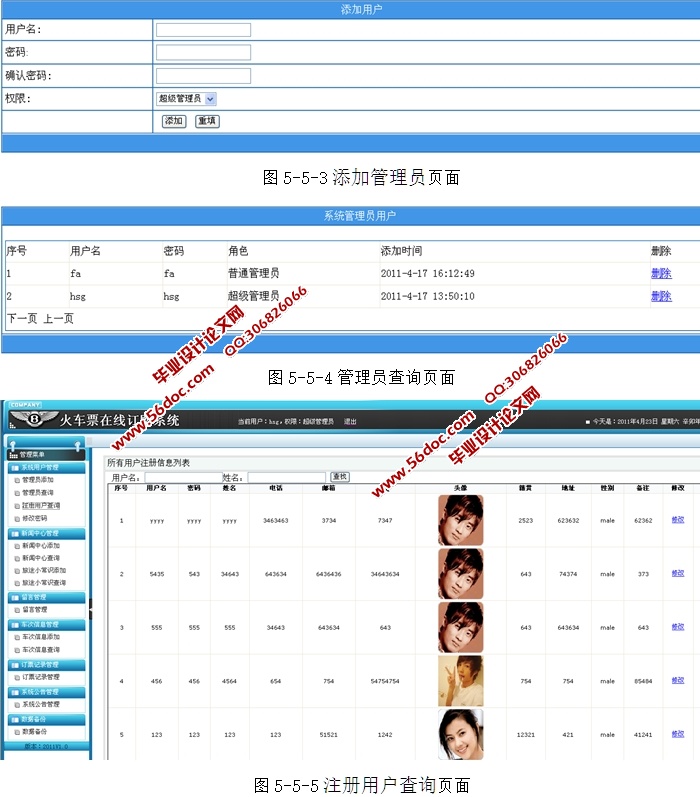Collapse the 系统公告管理 section header
The image size is (700, 797).
[x=46, y=692]
